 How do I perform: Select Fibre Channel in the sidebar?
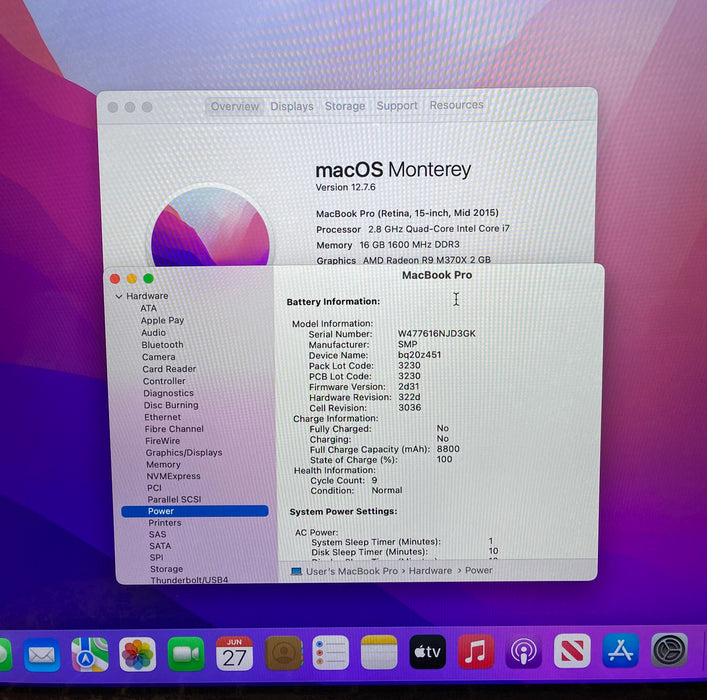[x=174, y=429]
